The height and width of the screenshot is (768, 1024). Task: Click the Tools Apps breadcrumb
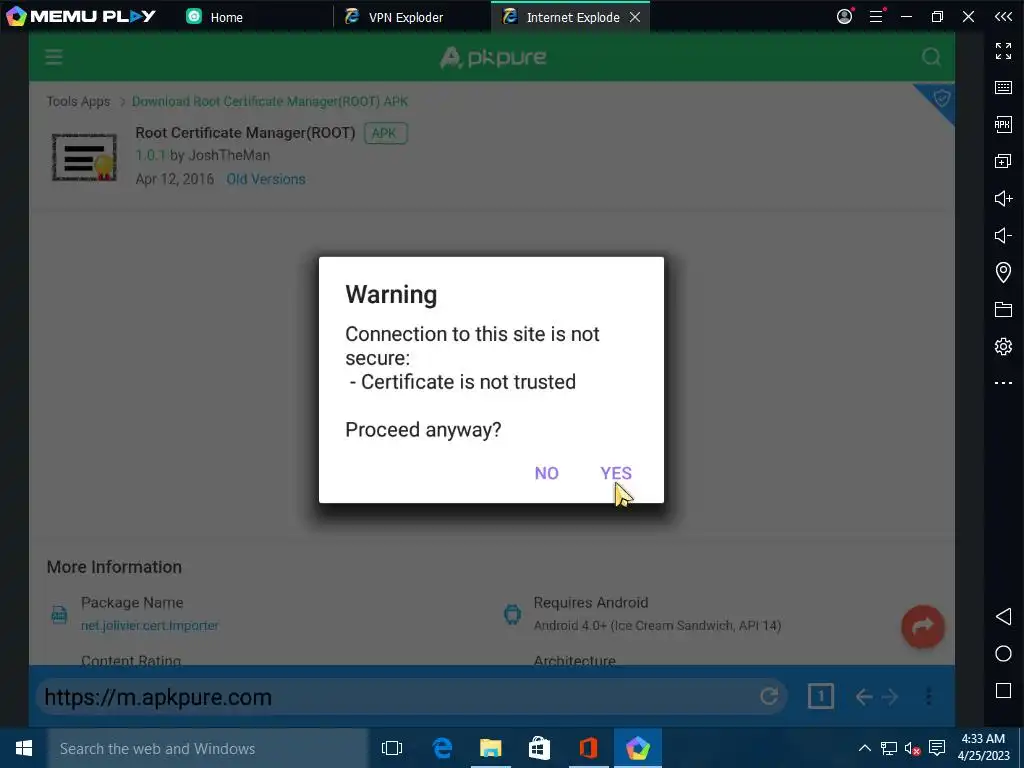[x=78, y=101]
